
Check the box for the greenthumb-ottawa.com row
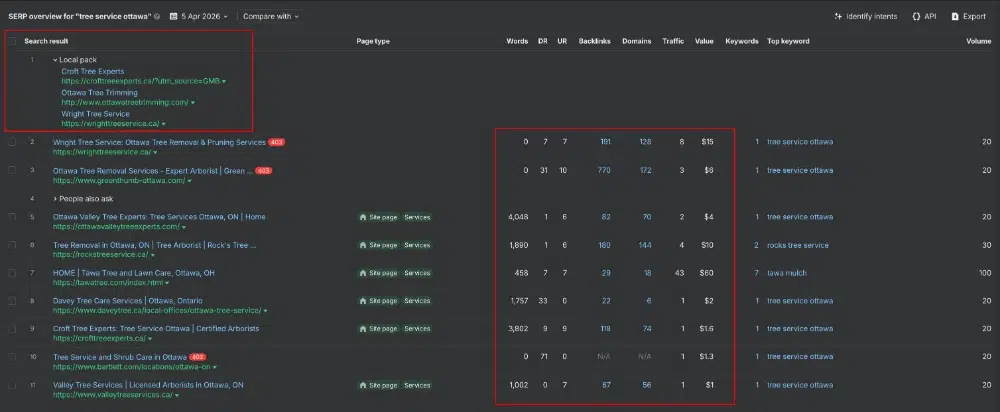pyautogui.click(x=12, y=171)
